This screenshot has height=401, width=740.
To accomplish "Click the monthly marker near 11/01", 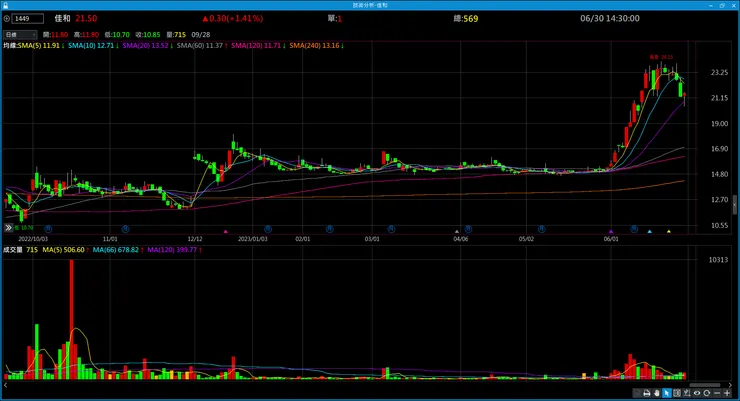I will [125, 229].
